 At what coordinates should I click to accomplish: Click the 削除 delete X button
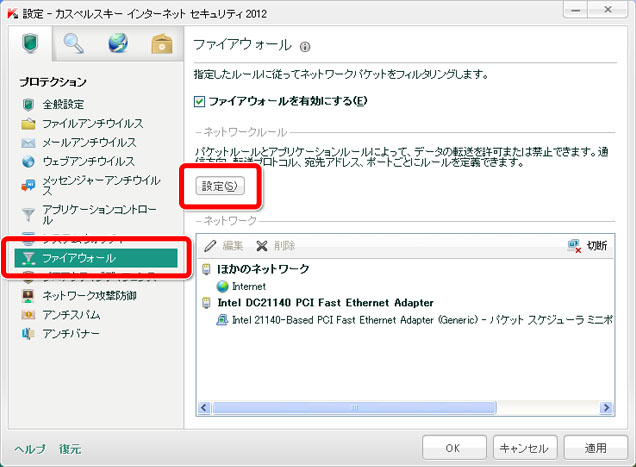[276, 245]
